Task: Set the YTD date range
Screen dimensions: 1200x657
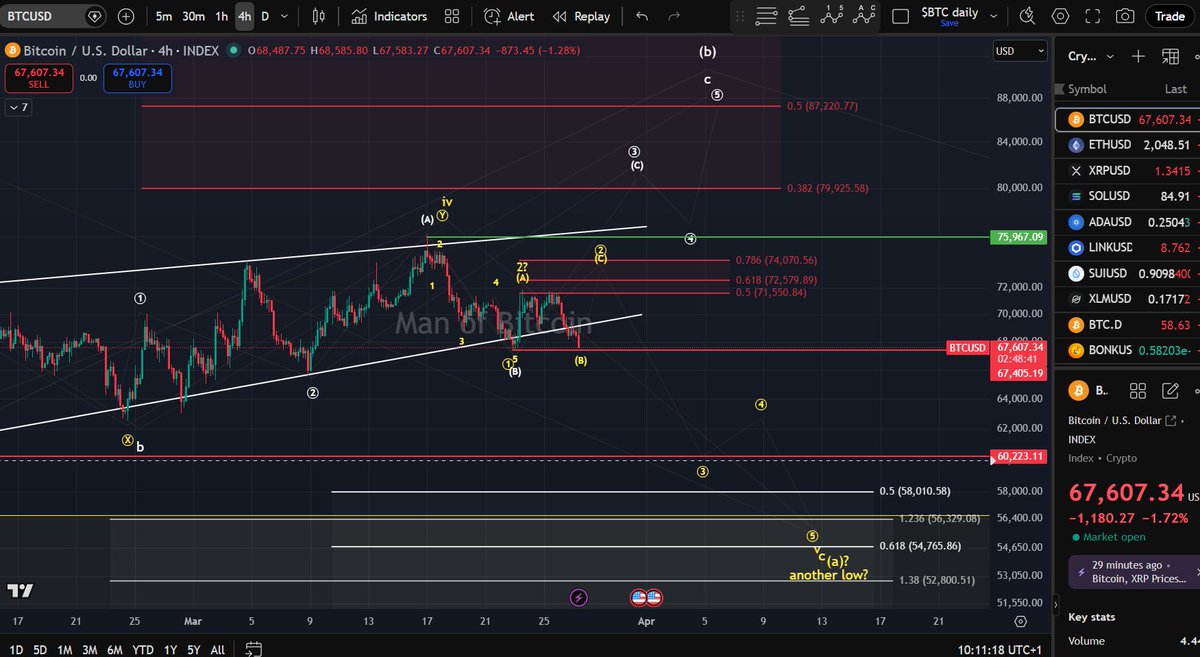Action: click(142, 649)
